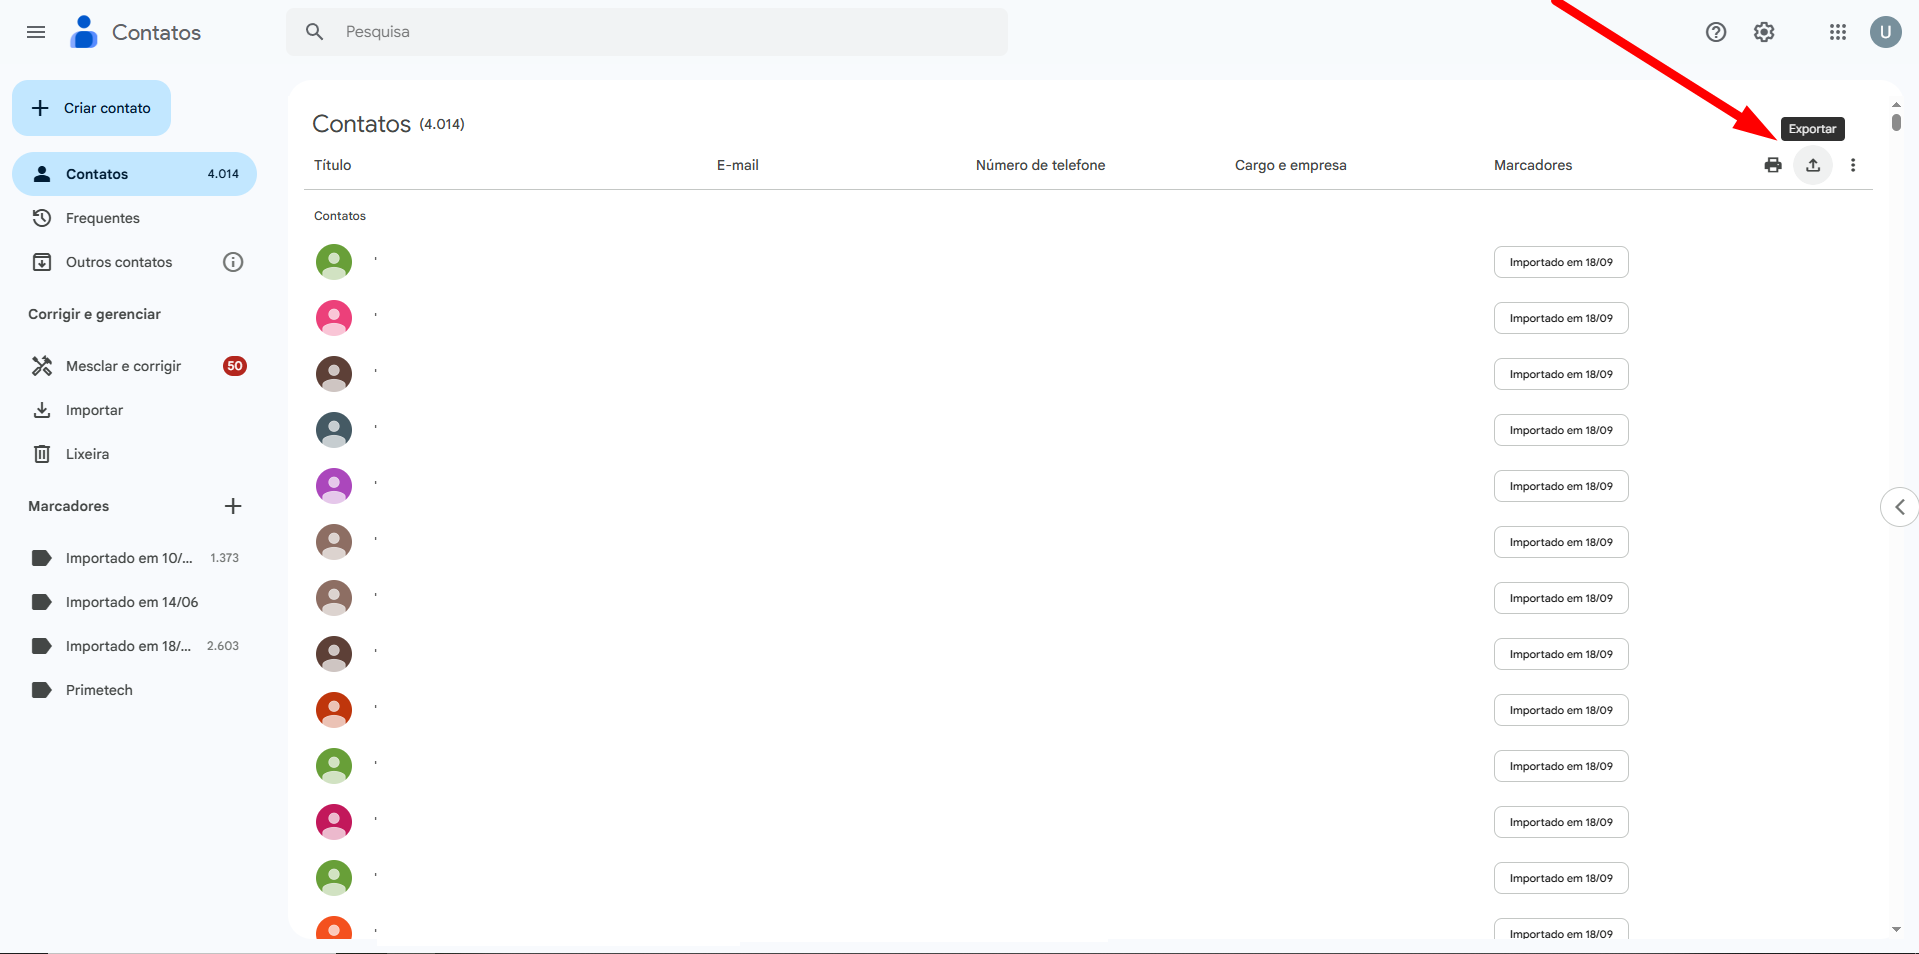Select the Primetech label
This screenshot has width=1919, height=954.
tap(99, 690)
